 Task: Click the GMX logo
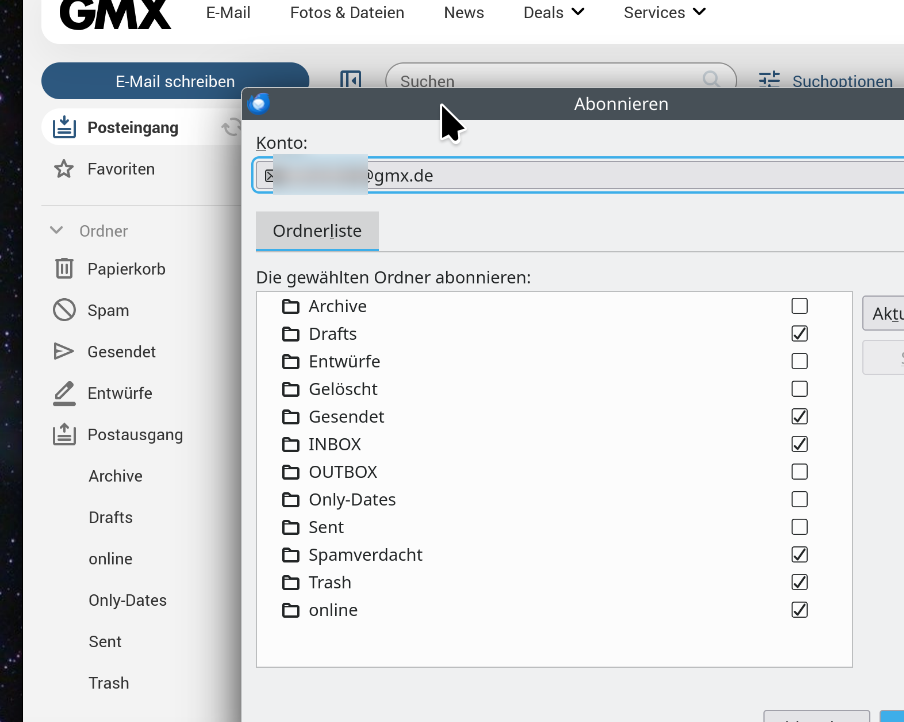point(115,14)
